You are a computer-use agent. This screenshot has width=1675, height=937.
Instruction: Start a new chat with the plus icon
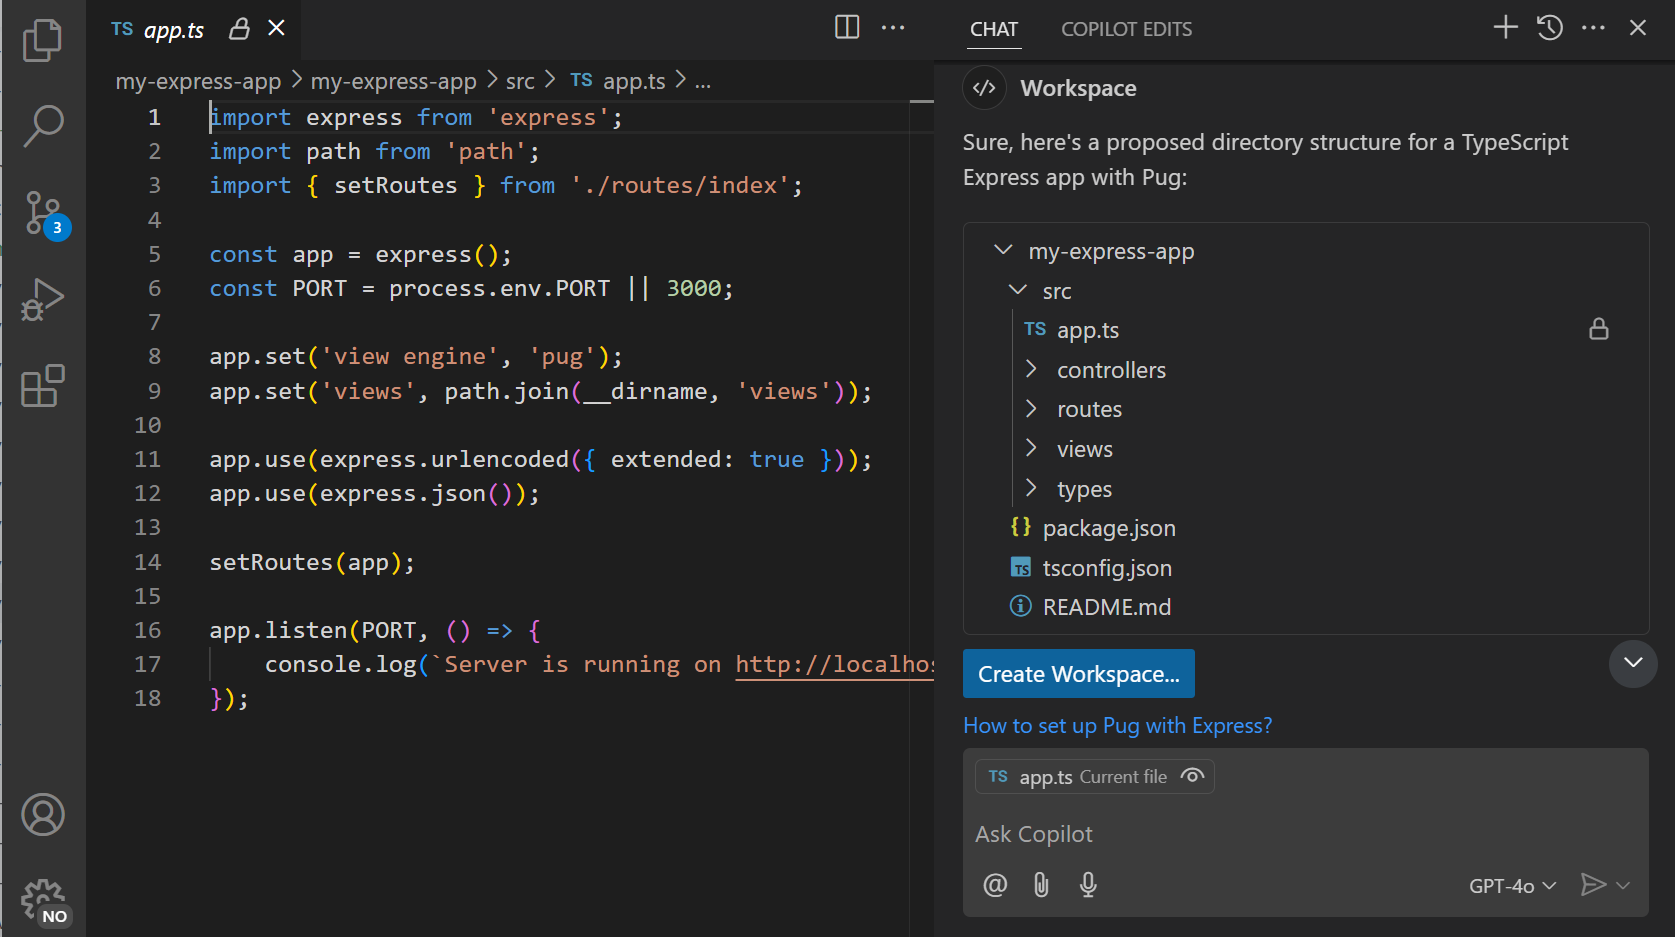1504,28
